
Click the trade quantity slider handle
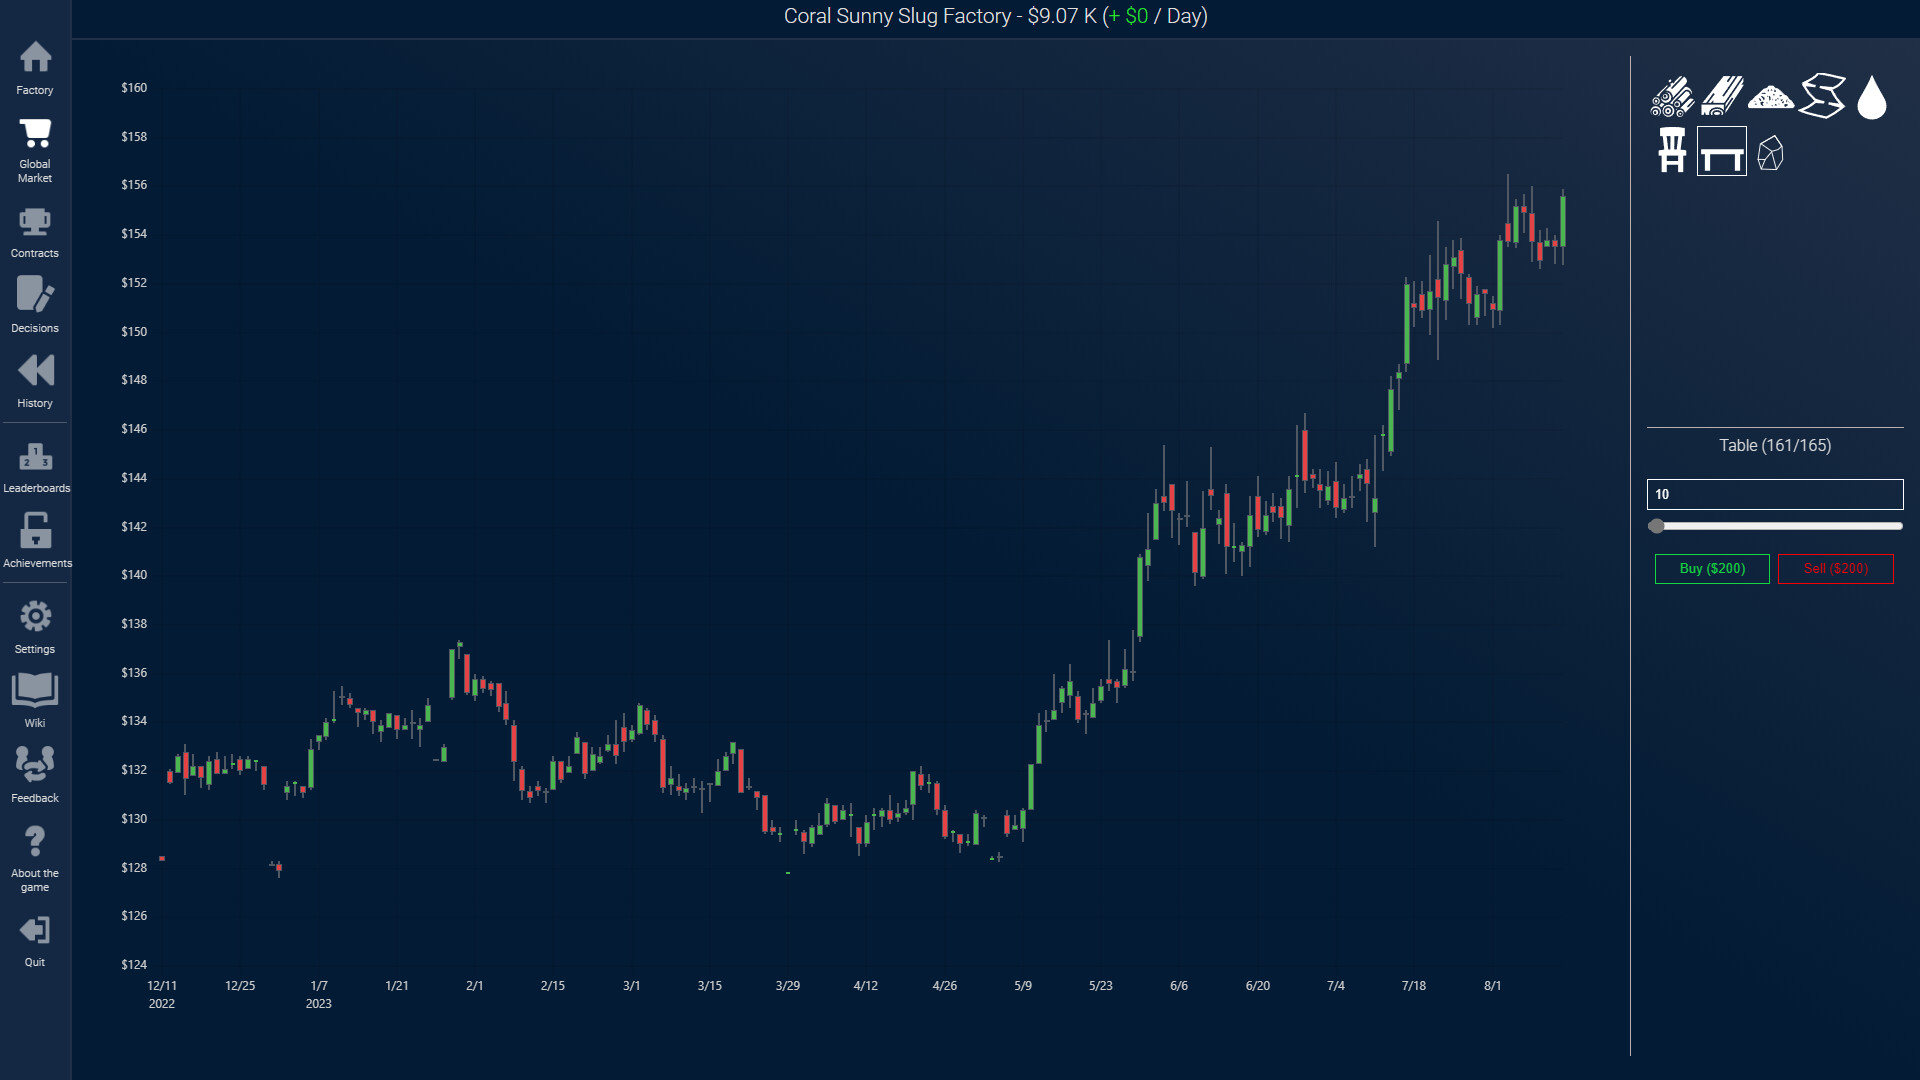[x=1657, y=526]
